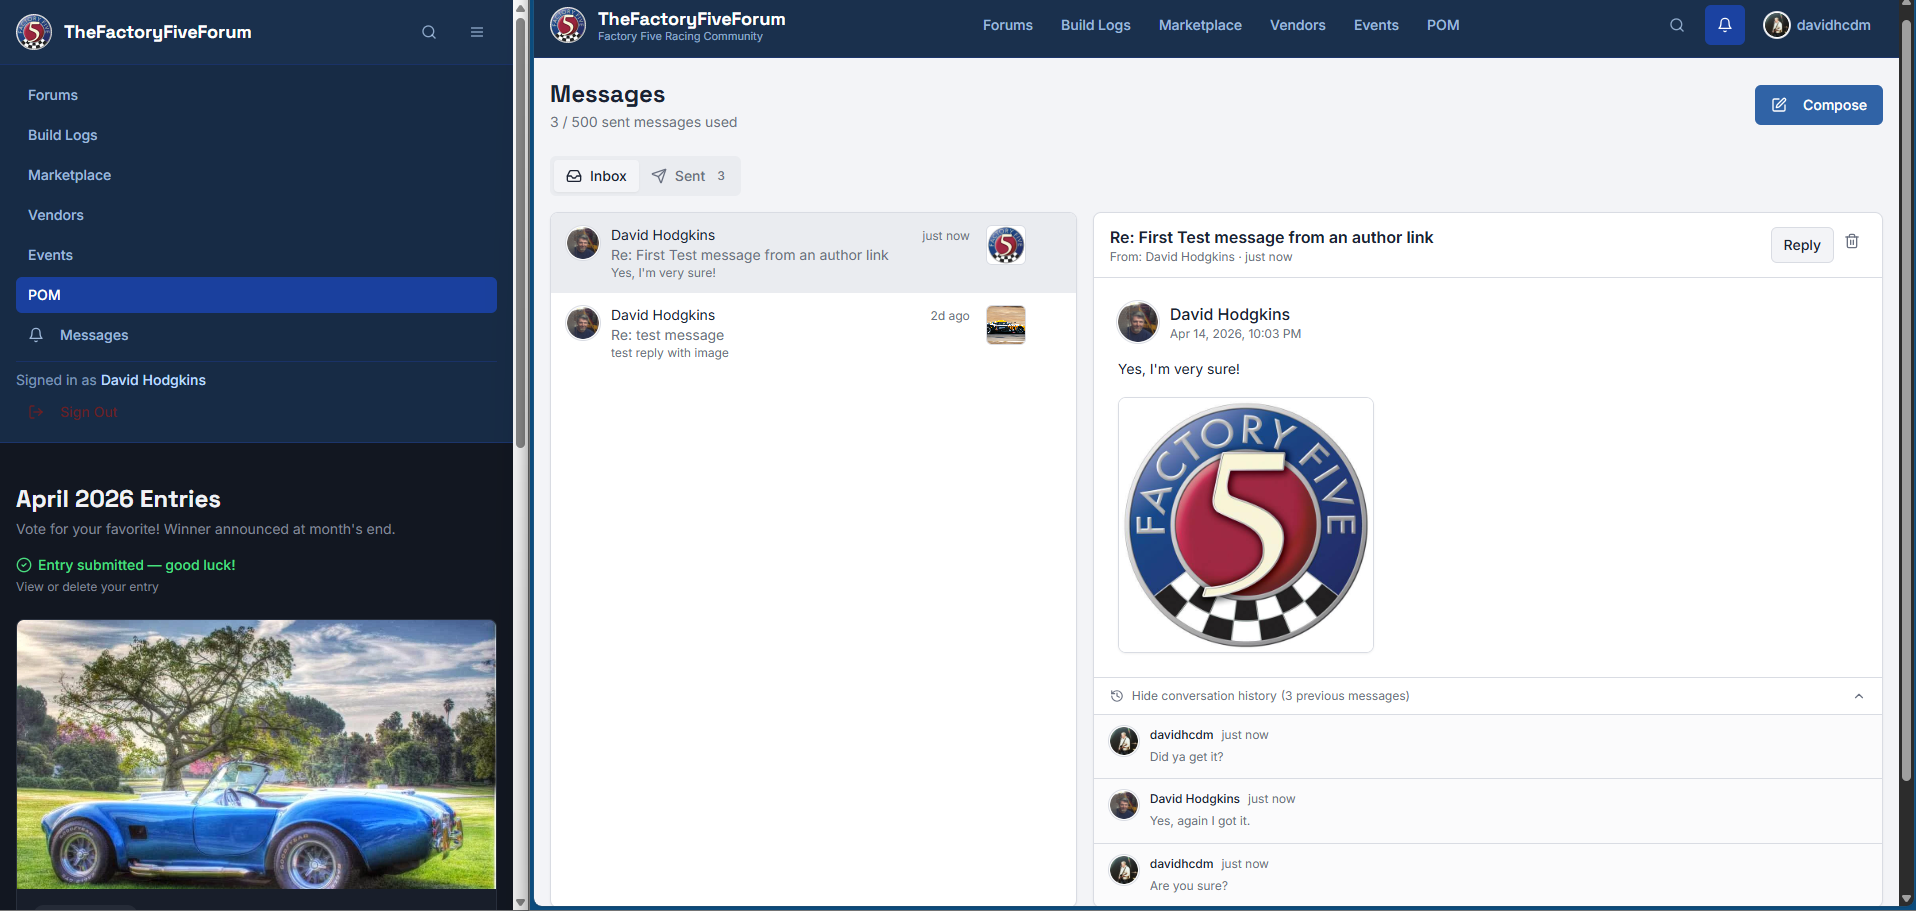Click davidhcdm avatar beside 'Are you sure?'
The height and width of the screenshot is (911, 1916).
pos(1124,870)
